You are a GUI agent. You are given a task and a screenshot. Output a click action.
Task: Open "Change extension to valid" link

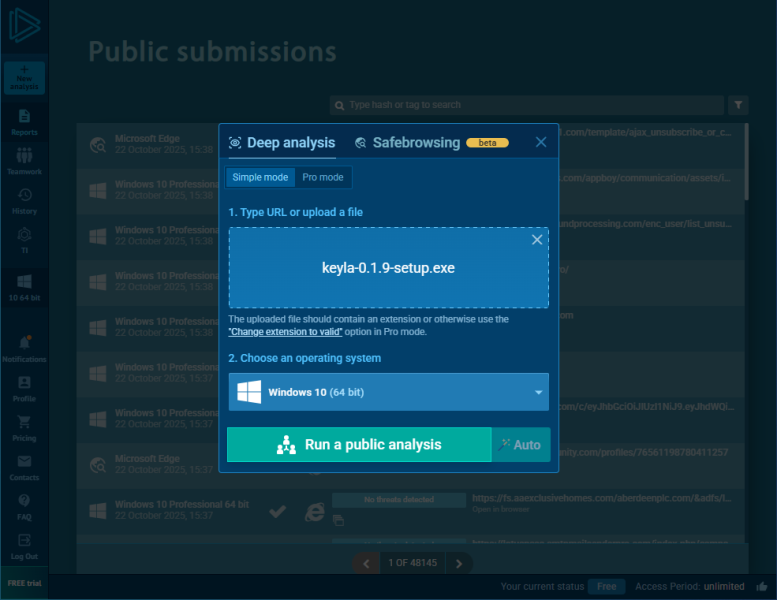click(285, 331)
